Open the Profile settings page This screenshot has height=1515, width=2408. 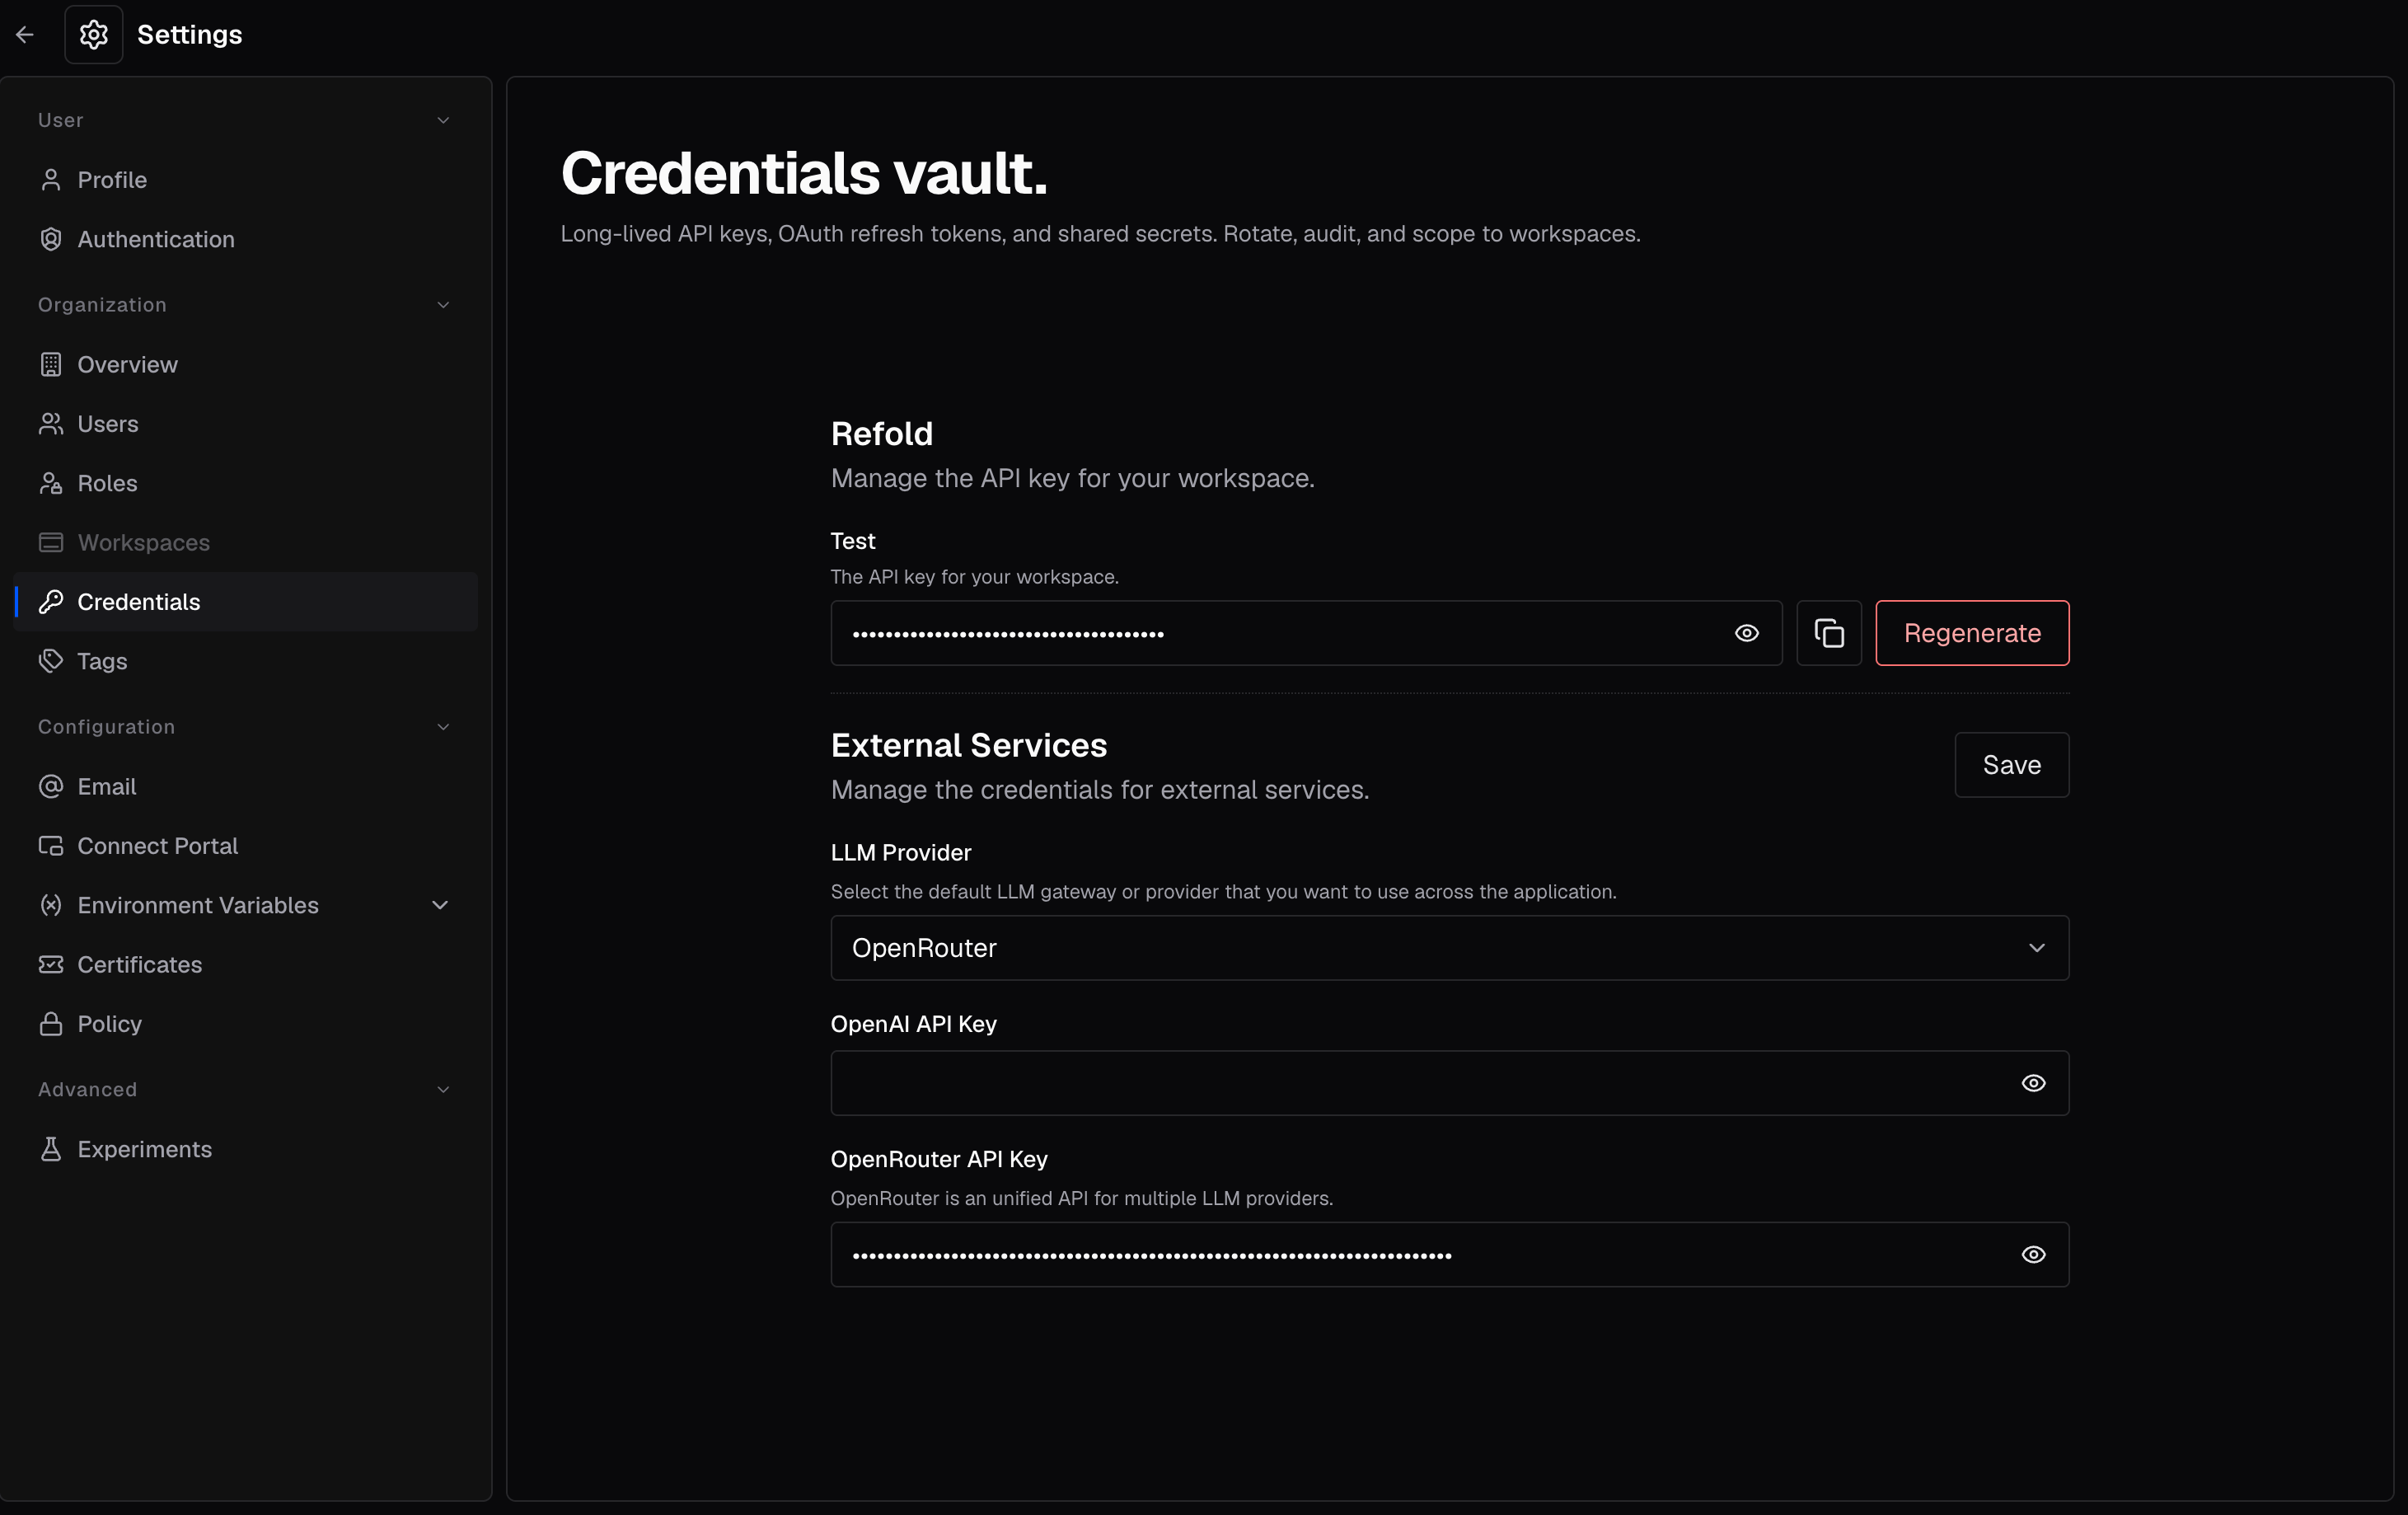click(x=246, y=180)
